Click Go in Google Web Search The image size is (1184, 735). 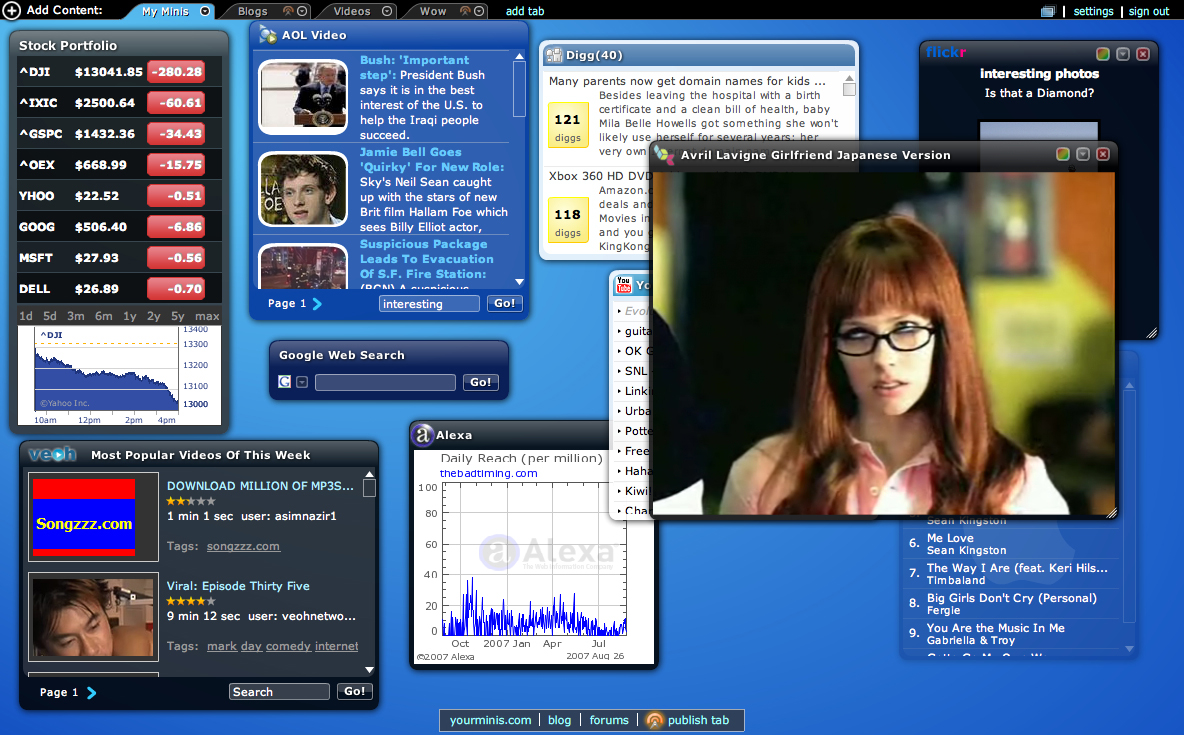(x=480, y=382)
